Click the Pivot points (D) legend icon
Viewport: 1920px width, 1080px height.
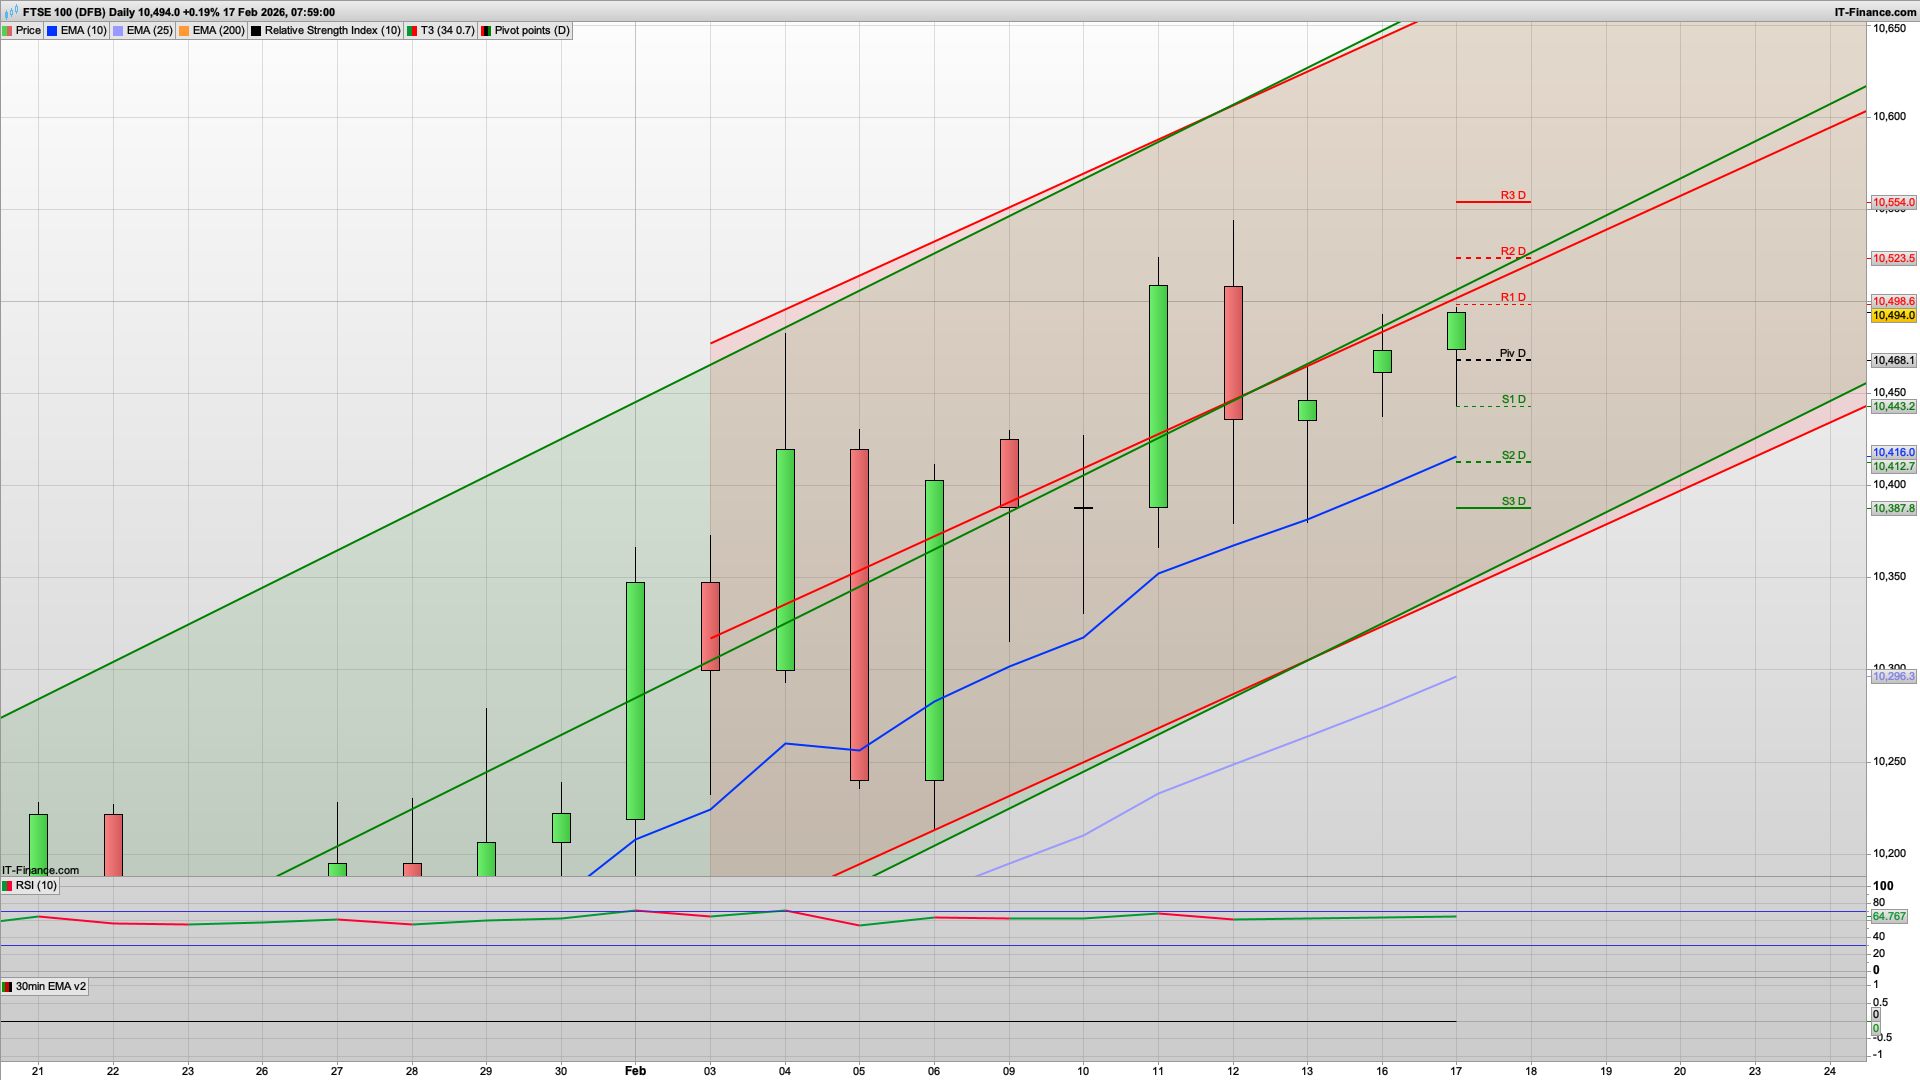pyautogui.click(x=486, y=31)
